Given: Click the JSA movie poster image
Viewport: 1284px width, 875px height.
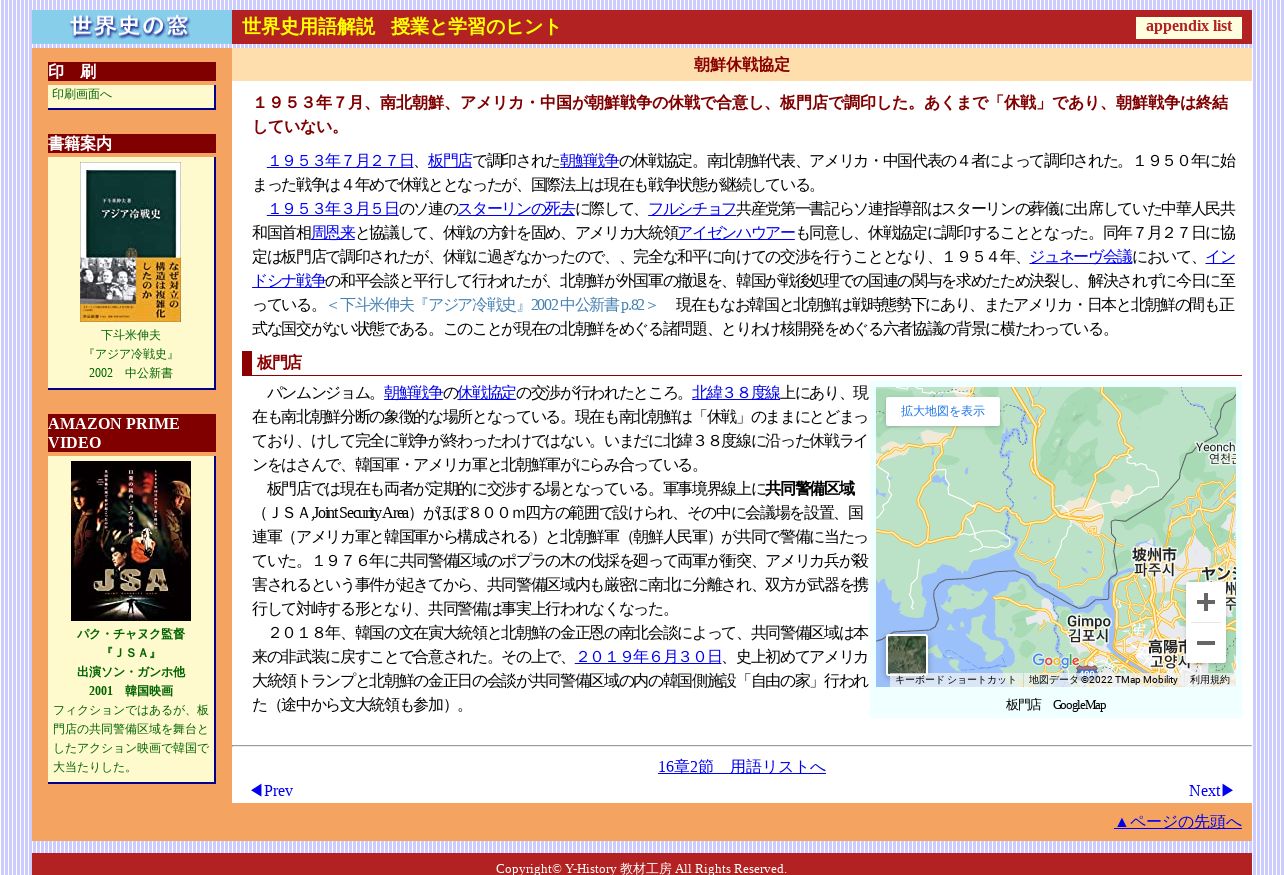Looking at the screenshot, I should [x=131, y=541].
